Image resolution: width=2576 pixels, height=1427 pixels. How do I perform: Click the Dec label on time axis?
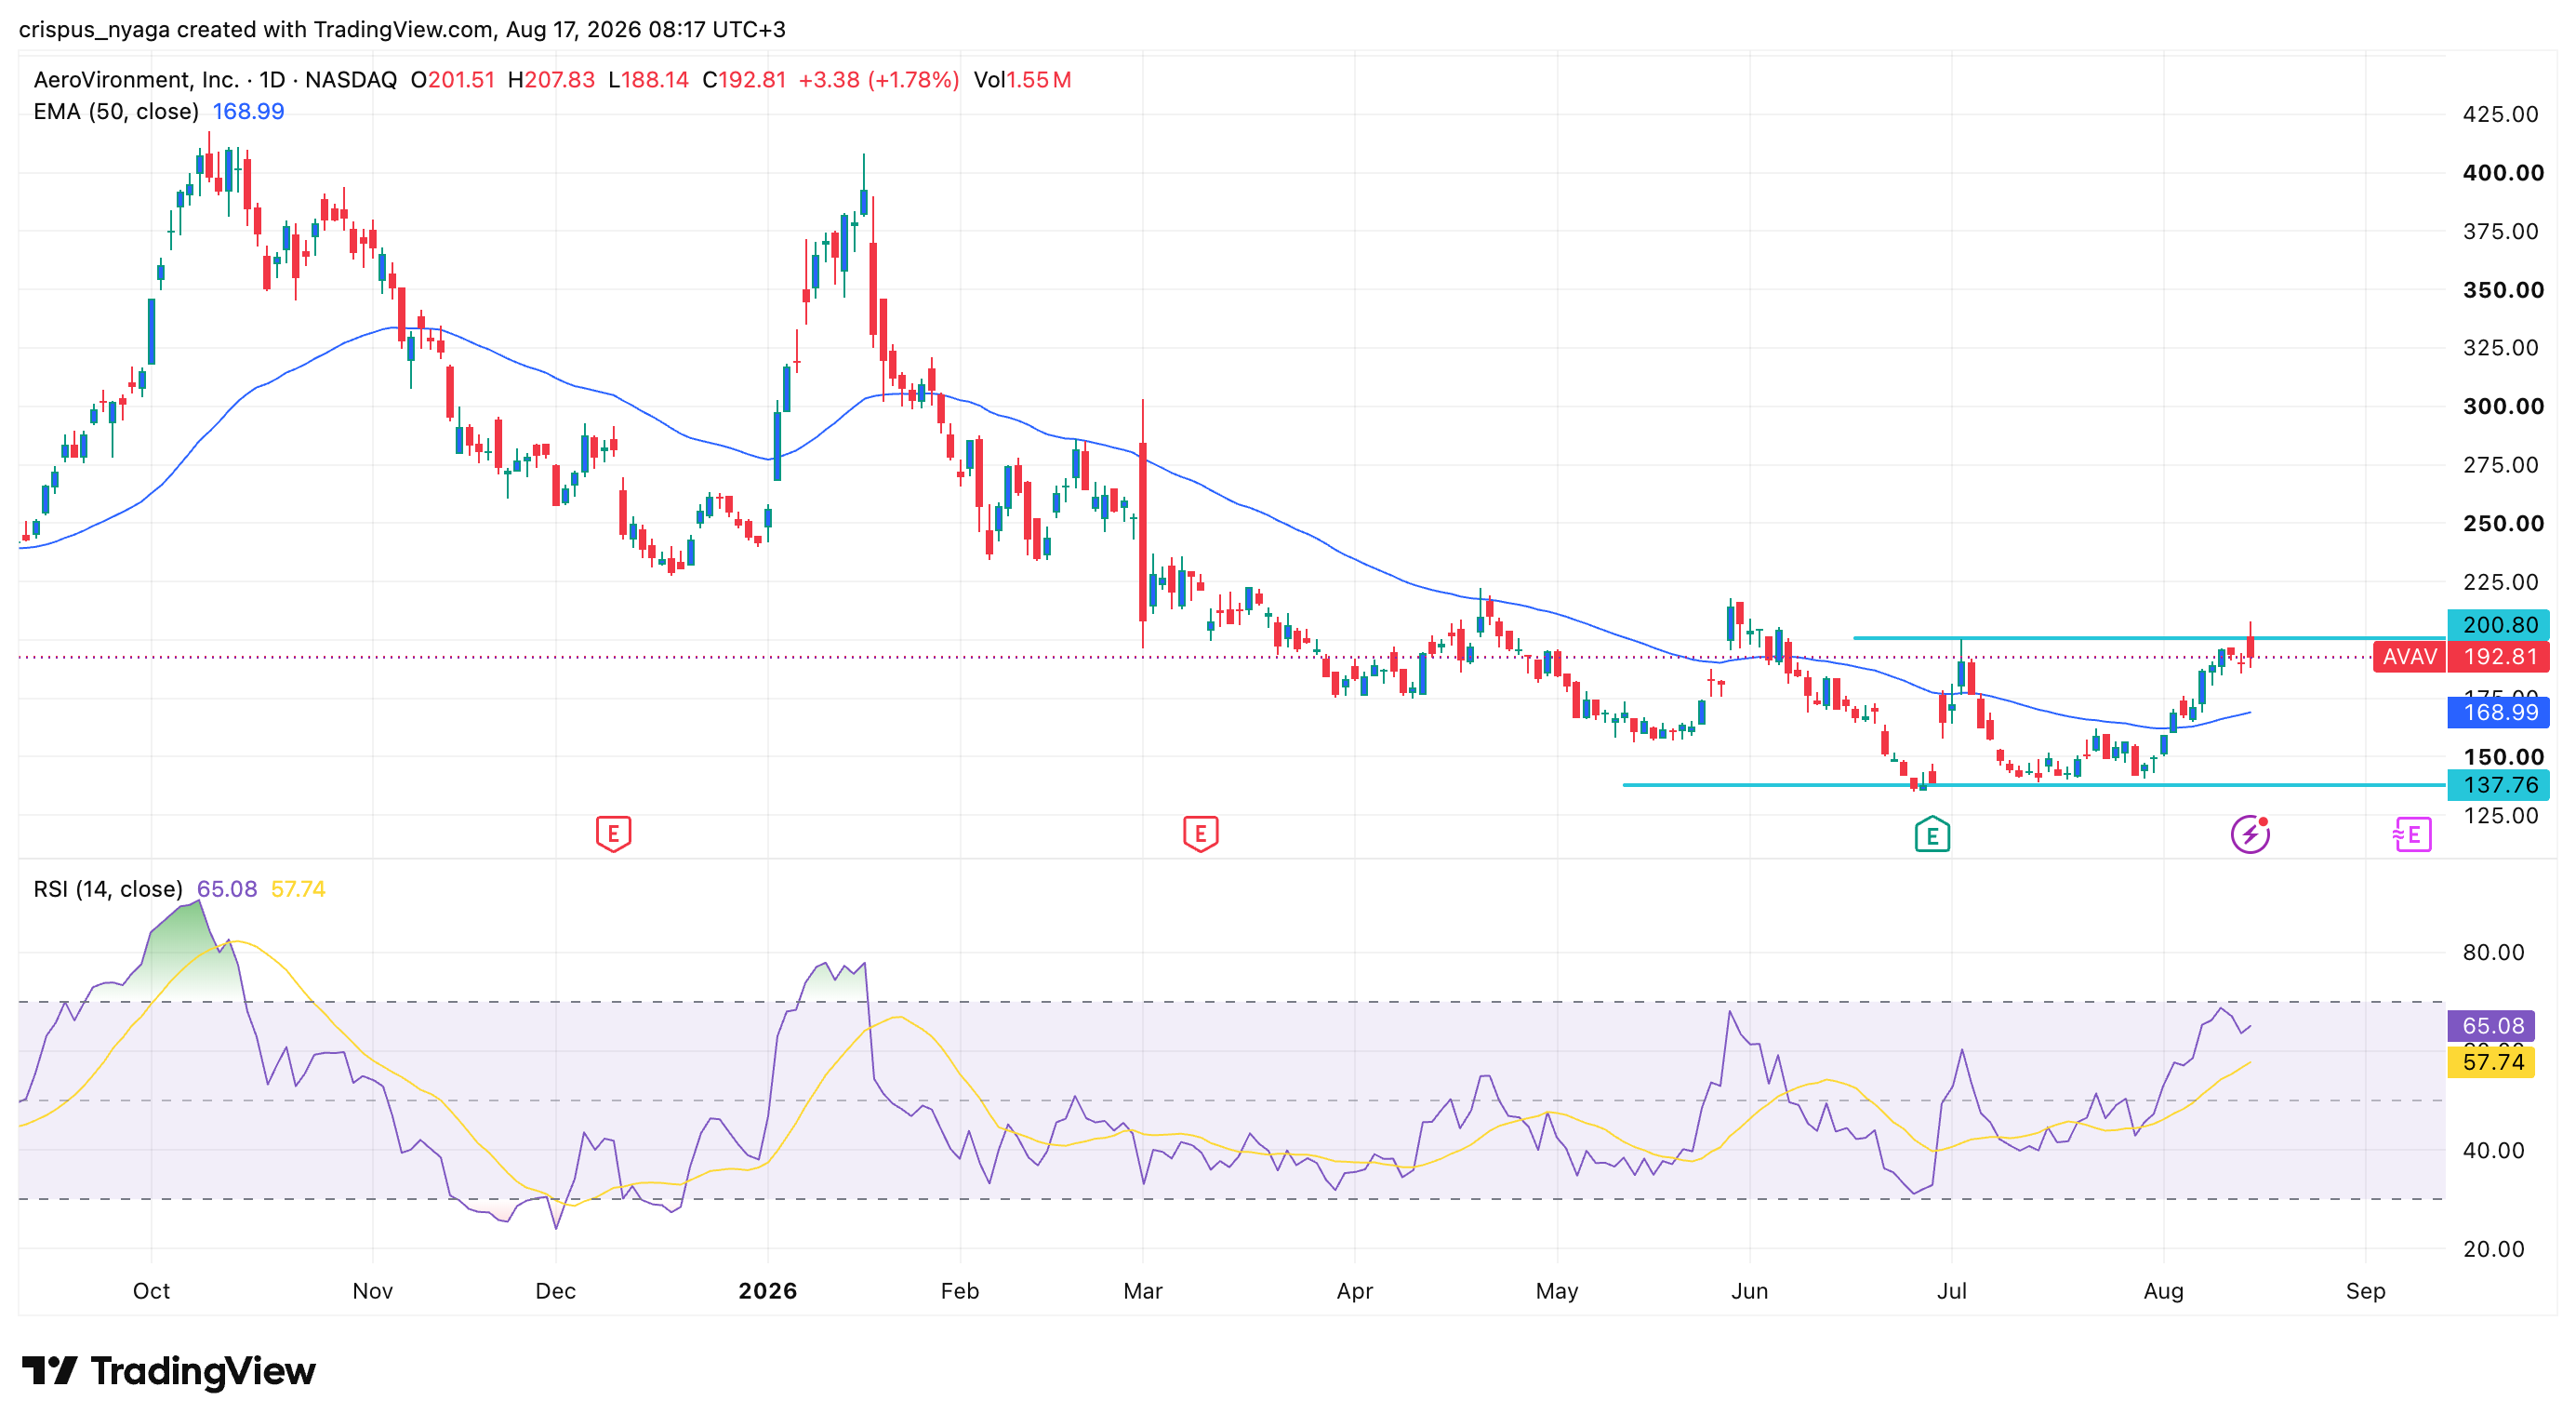(x=555, y=1291)
